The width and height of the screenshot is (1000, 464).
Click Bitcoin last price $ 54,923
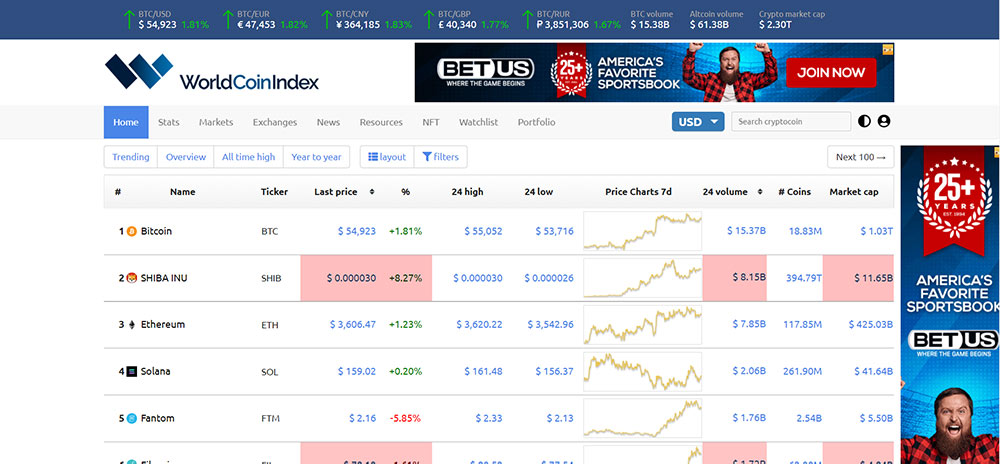click(357, 231)
